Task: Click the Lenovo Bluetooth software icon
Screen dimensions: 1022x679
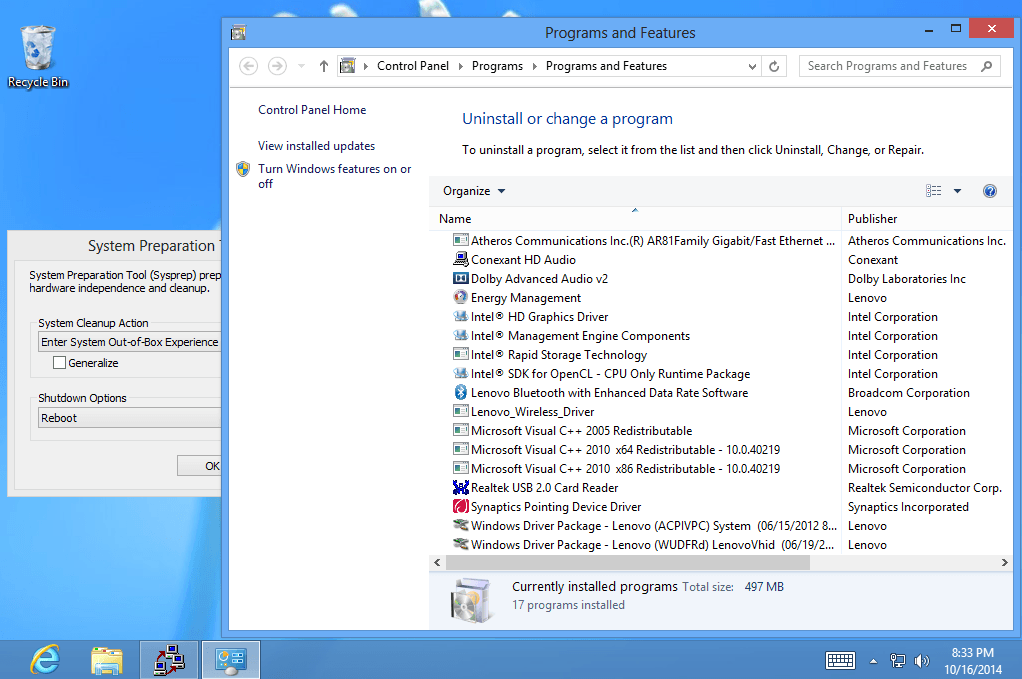Action: (460, 392)
